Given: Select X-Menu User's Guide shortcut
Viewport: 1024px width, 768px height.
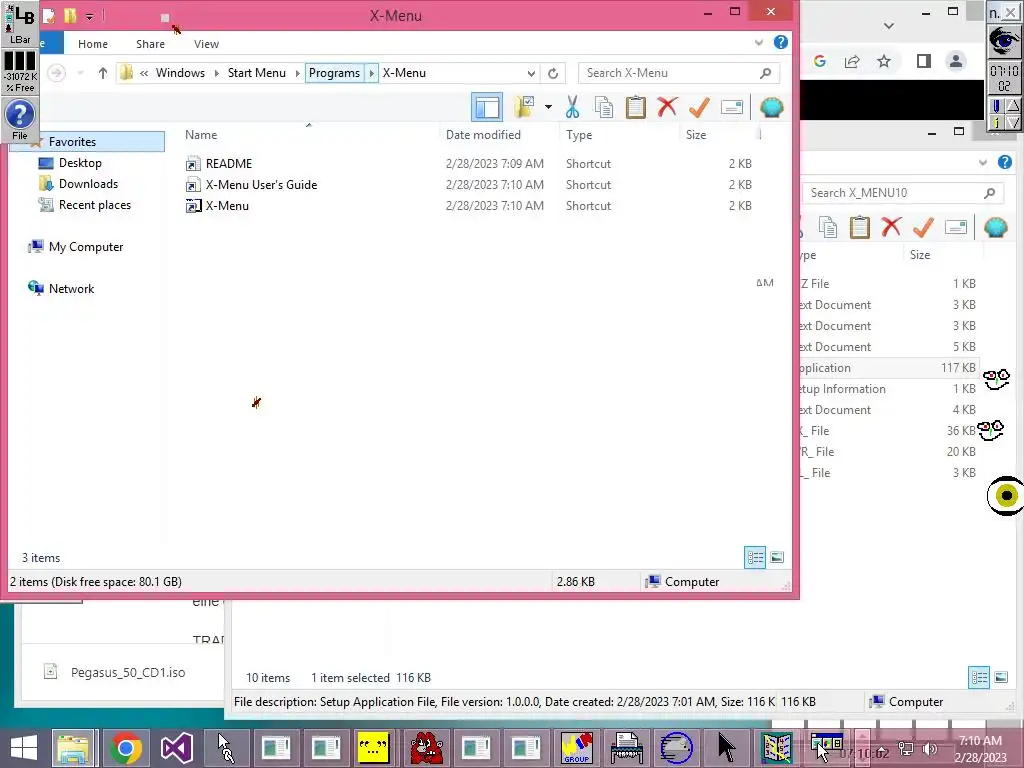Looking at the screenshot, I should pyautogui.click(x=261, y=185).
